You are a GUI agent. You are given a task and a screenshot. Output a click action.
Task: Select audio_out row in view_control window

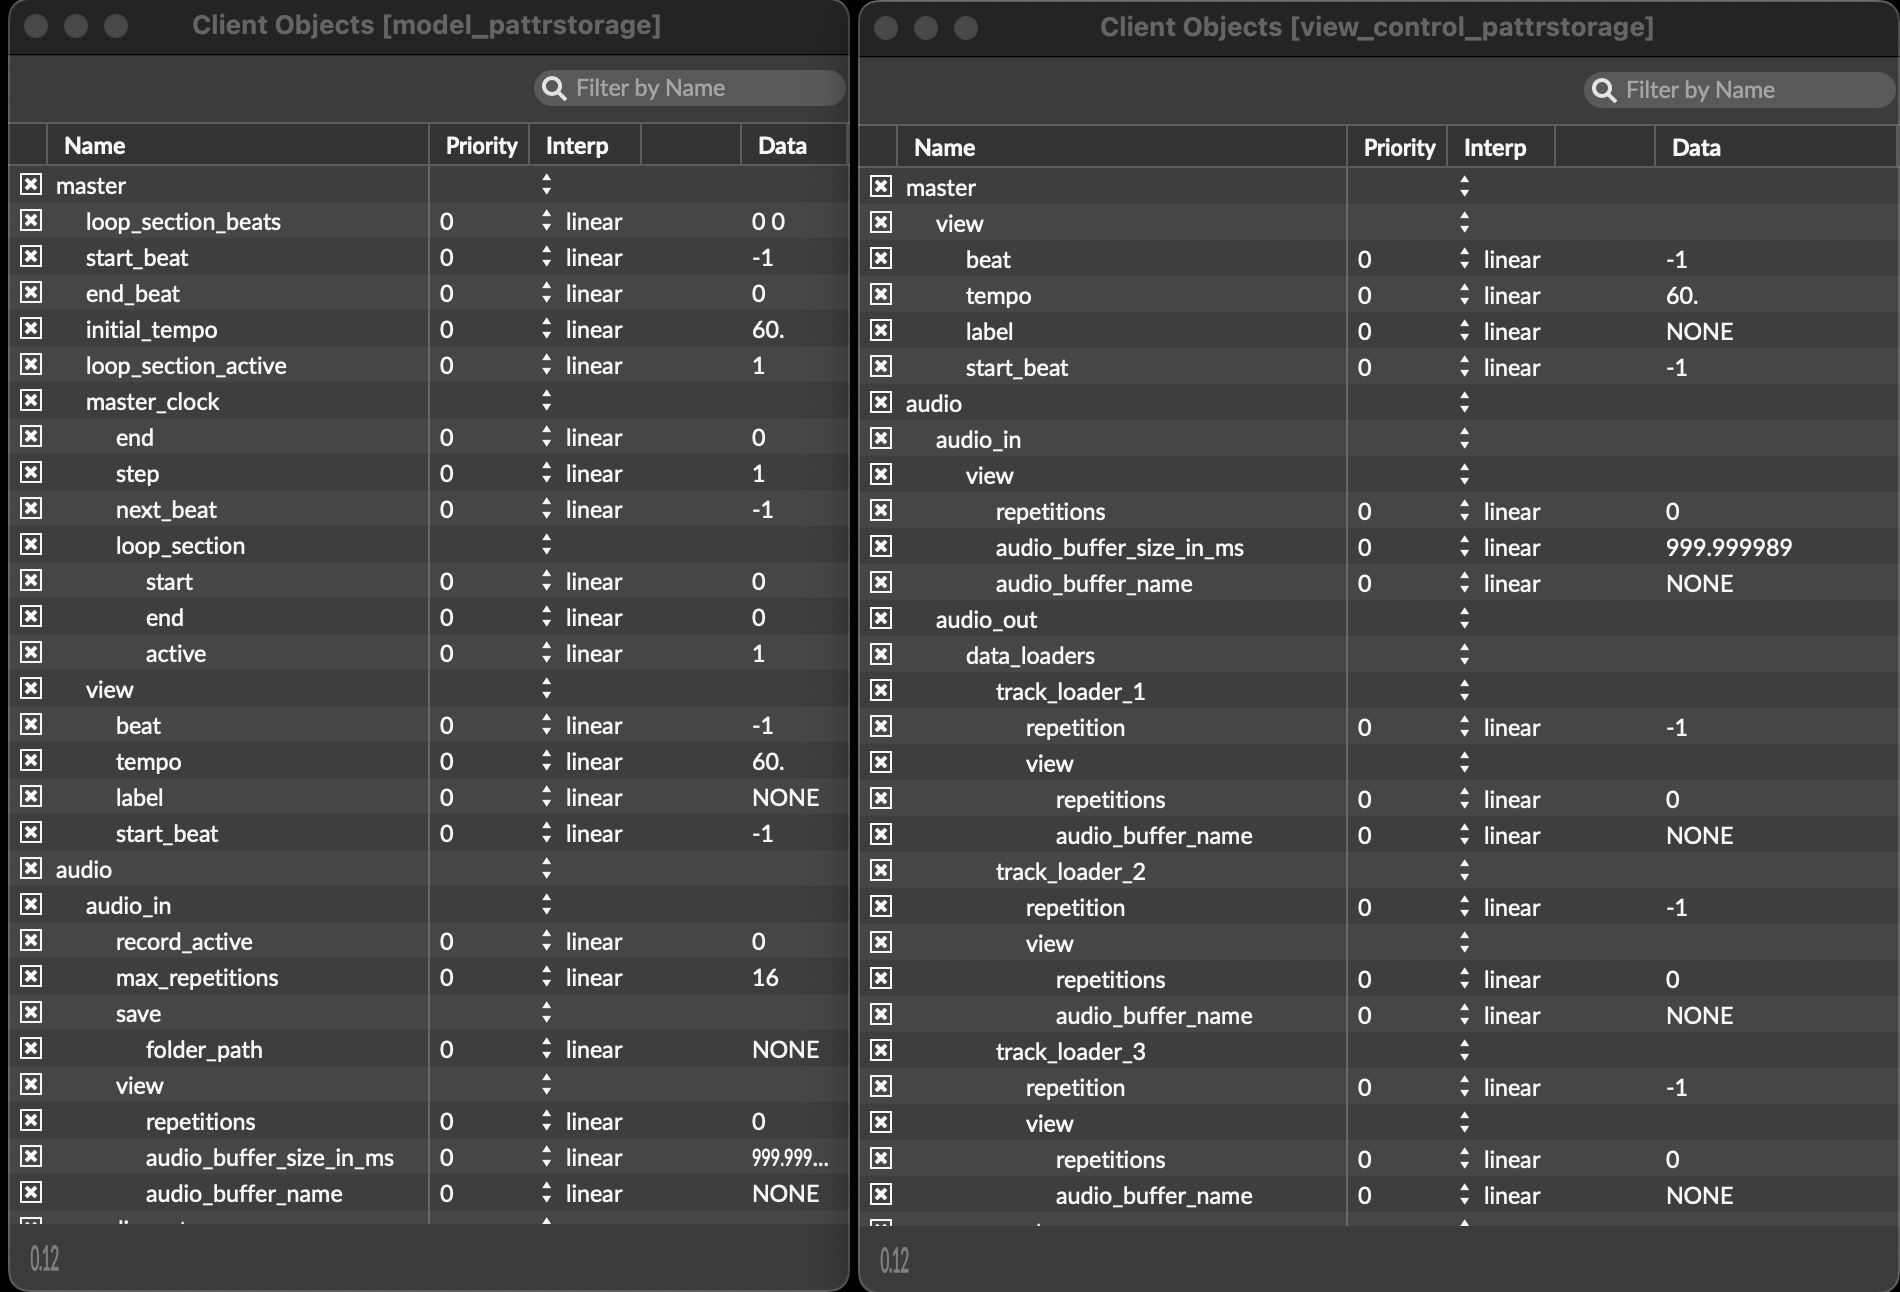point(1378,619)
